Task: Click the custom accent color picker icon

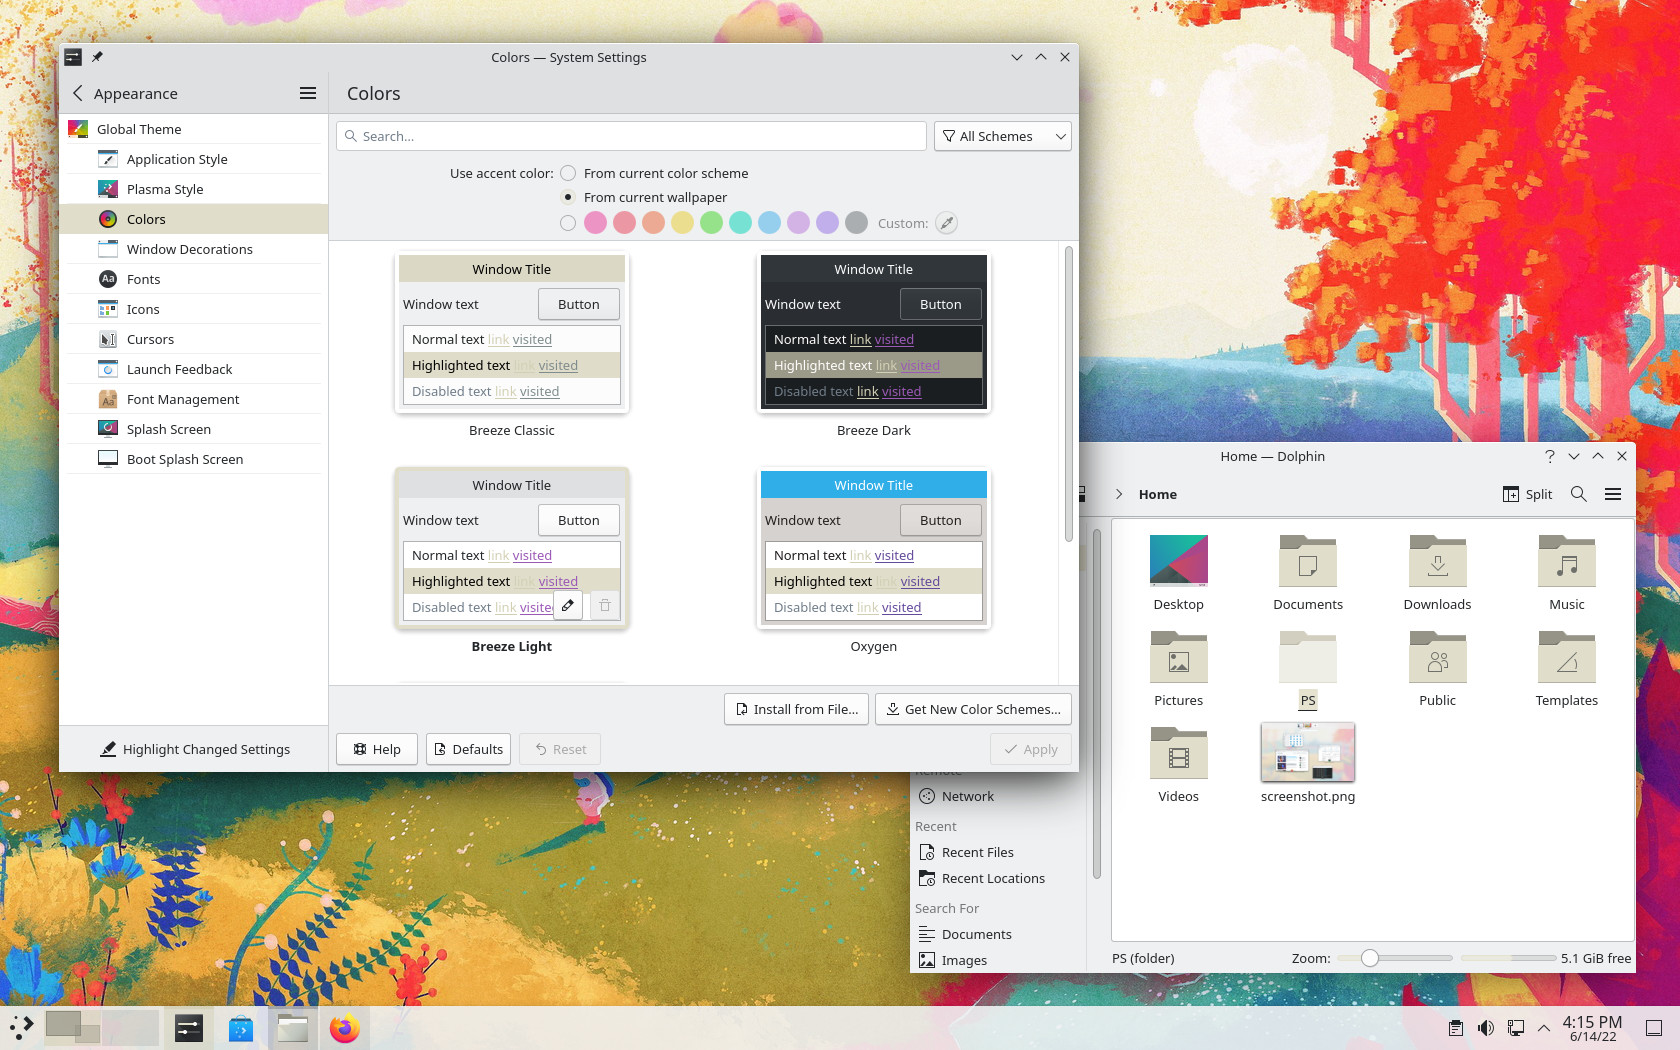Action: [x=946, y=223]
